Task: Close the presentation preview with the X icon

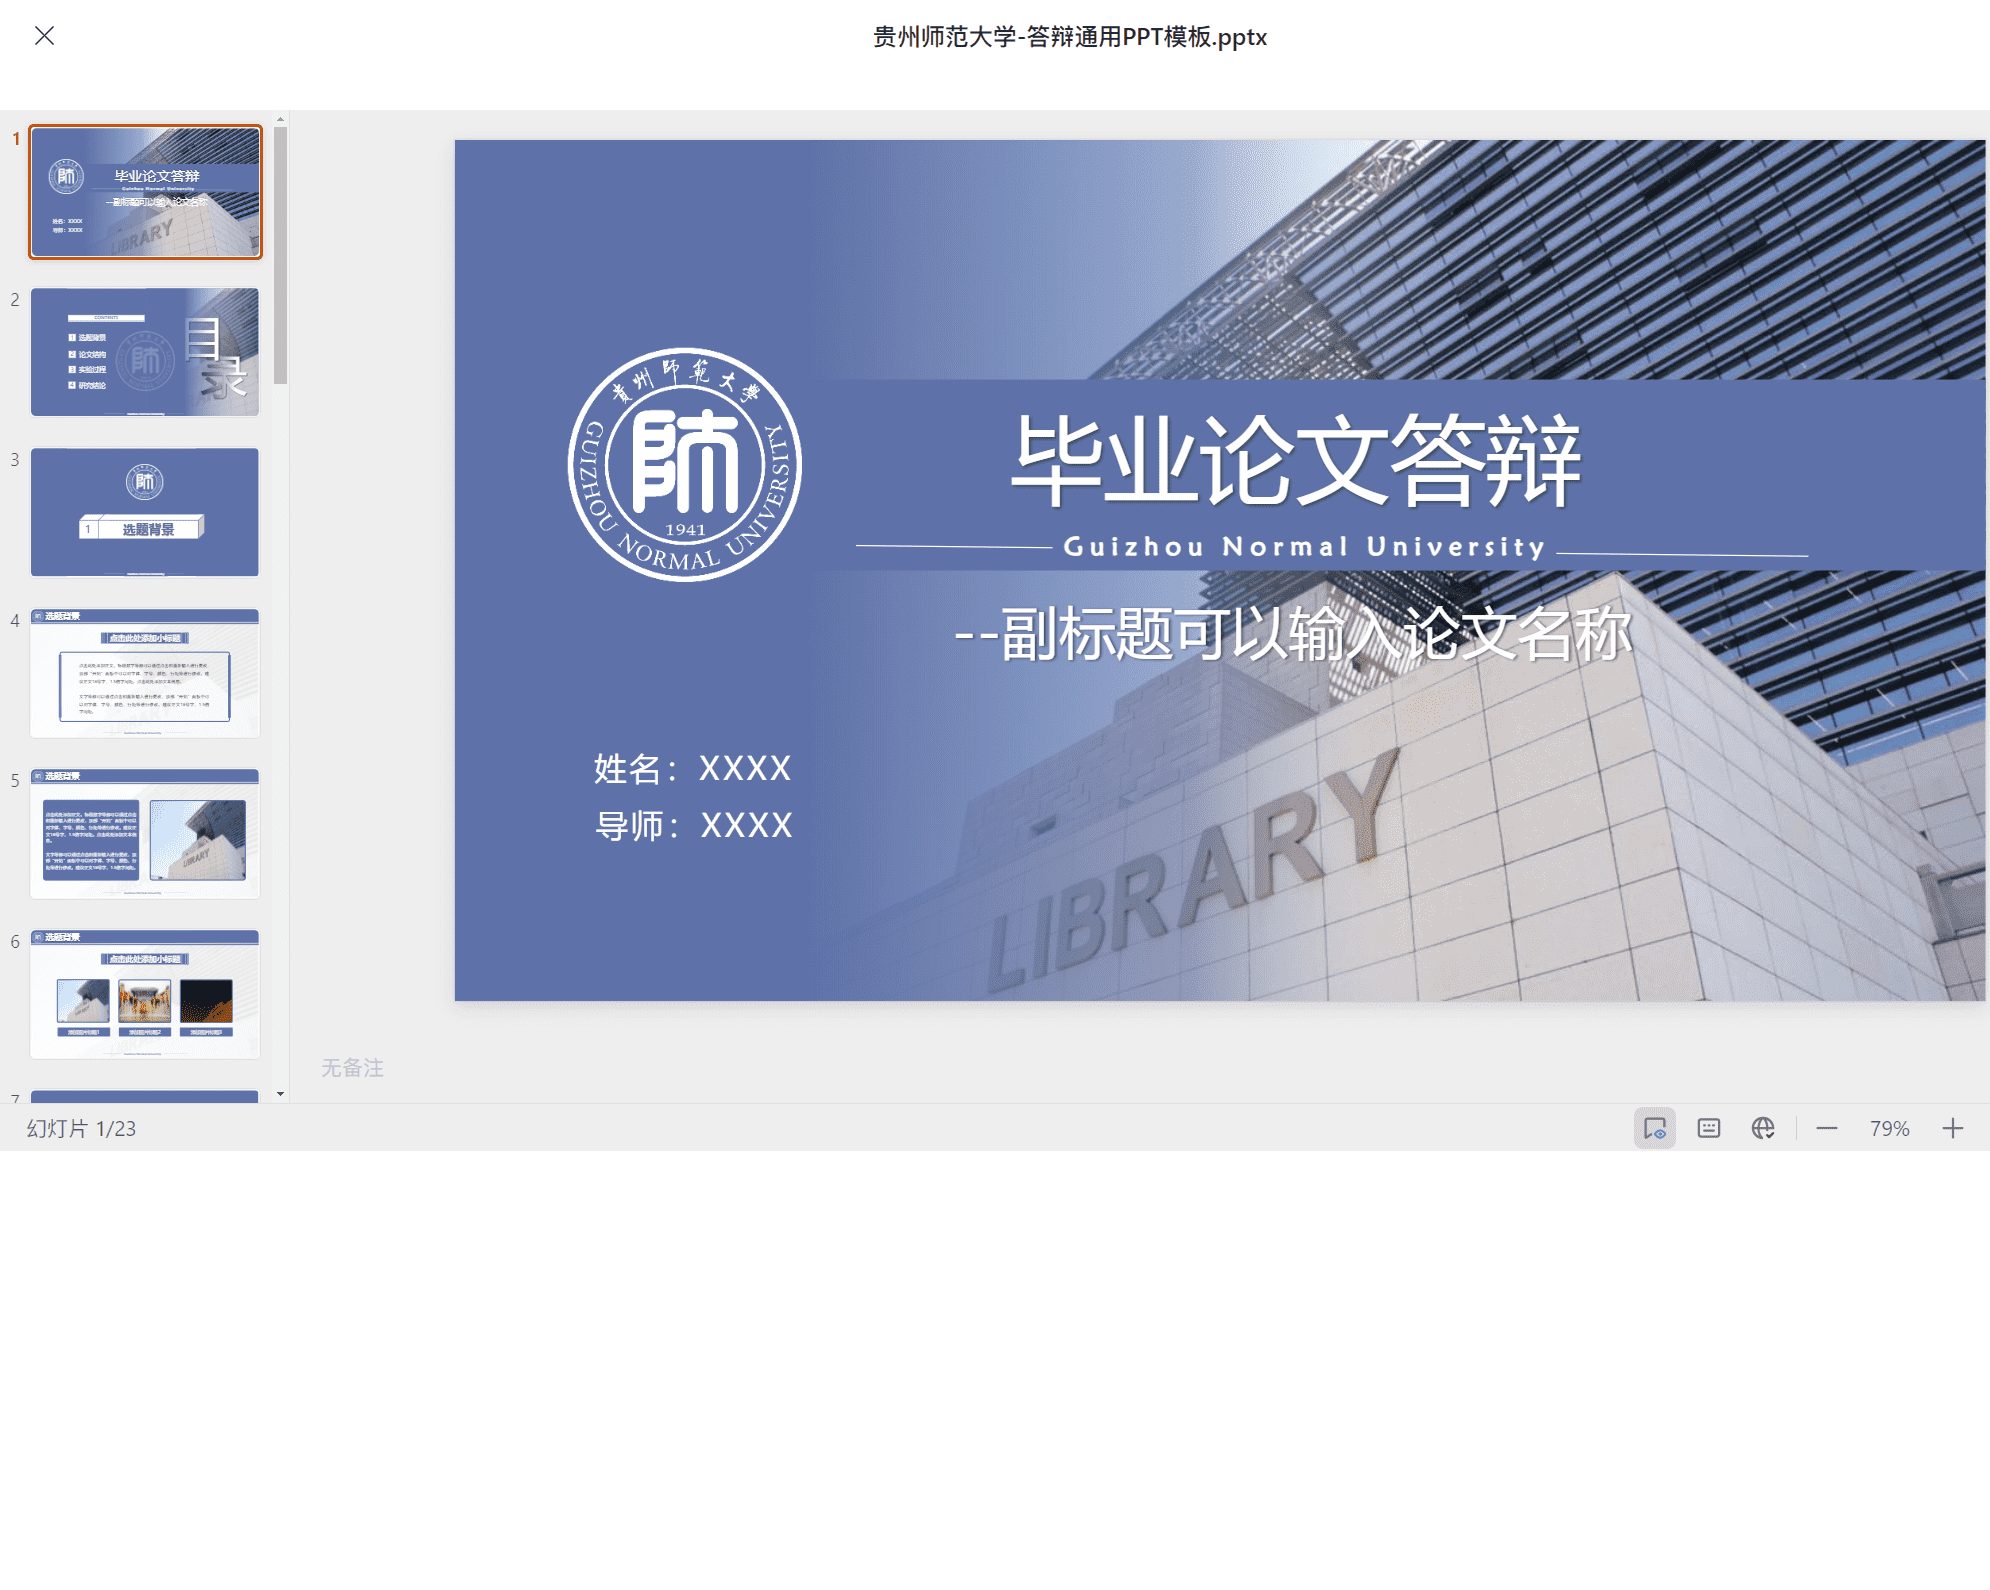Action: [44, 36]
